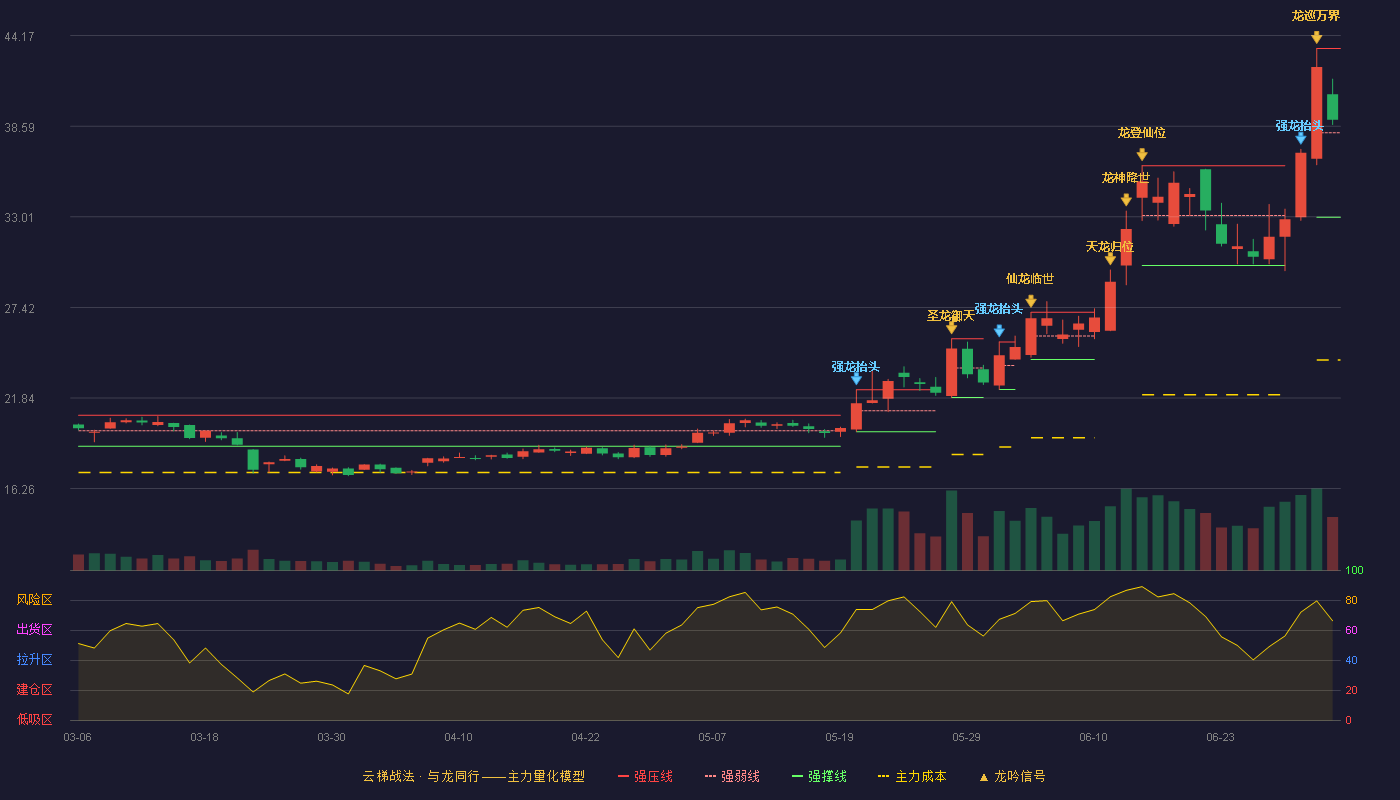
Task: Click the 04-22 date label
Action: click(585, 737)
